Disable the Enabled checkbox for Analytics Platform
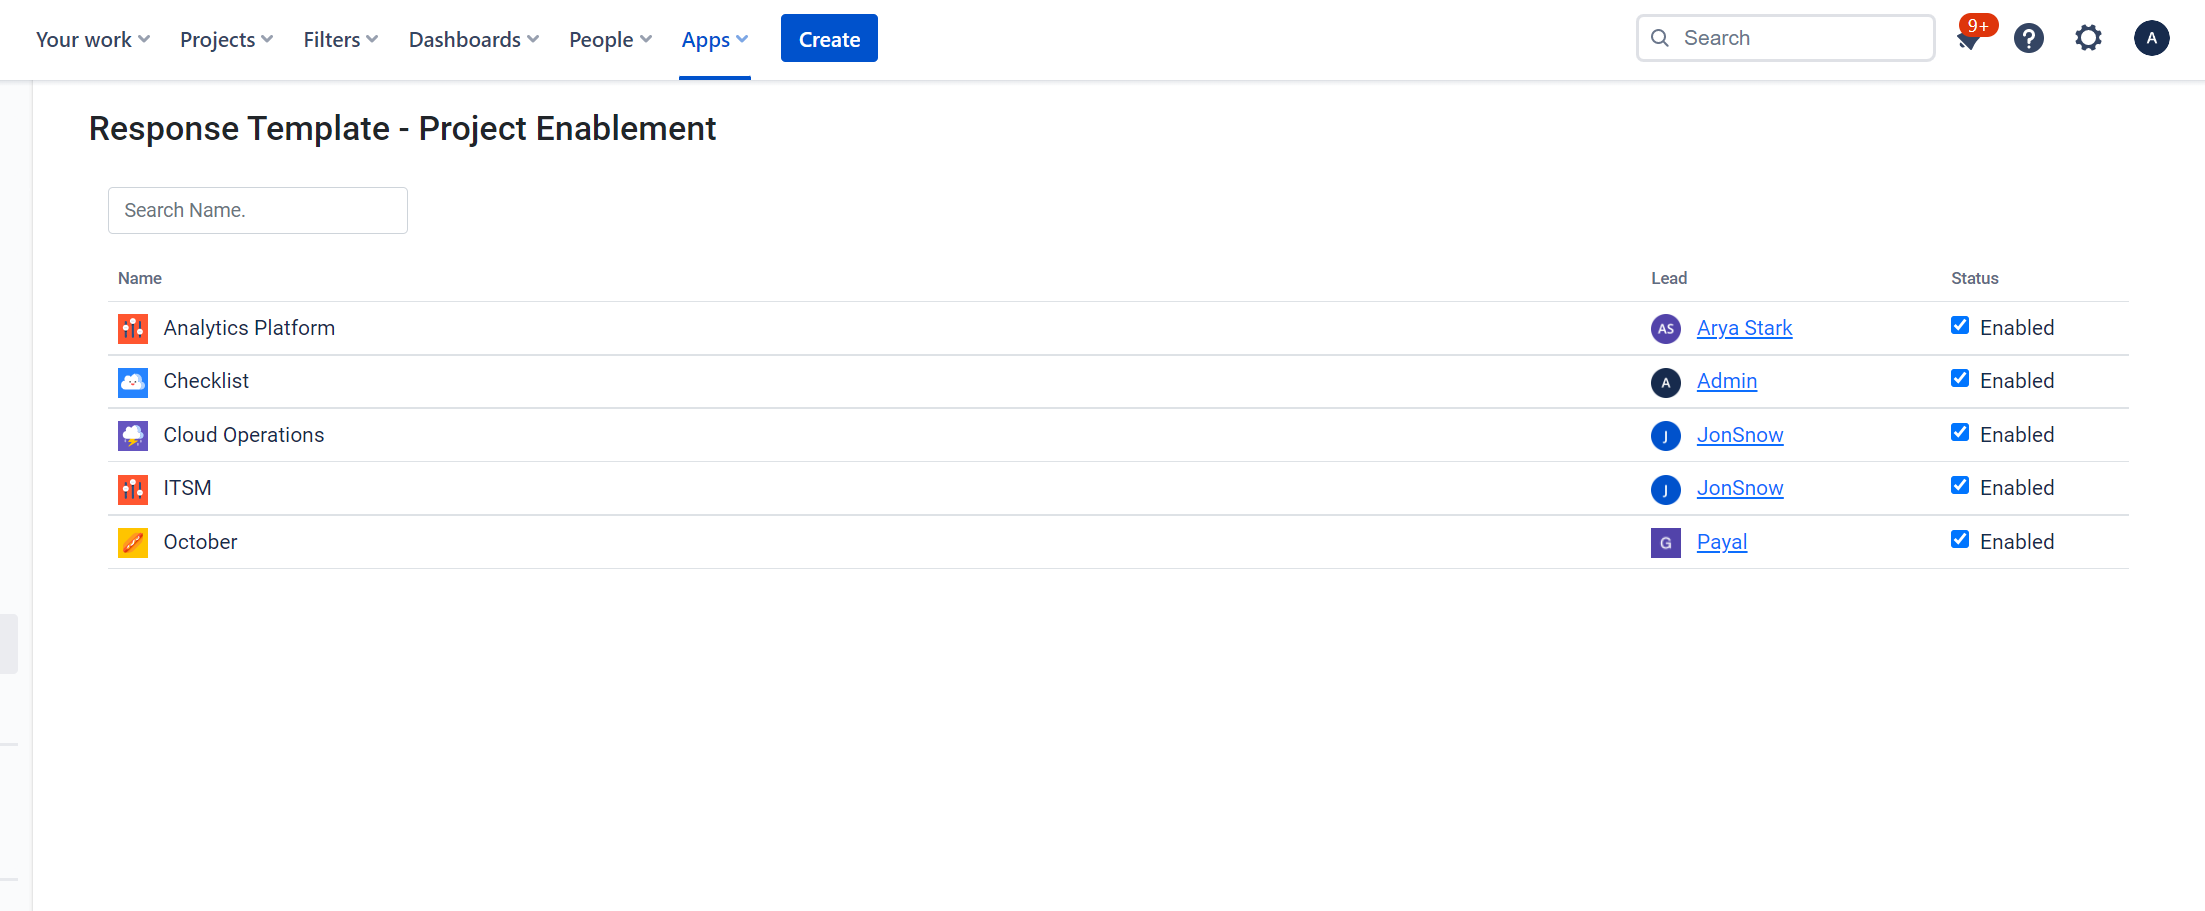Screen dimensions: 2205x911 tap(1959, 325)
